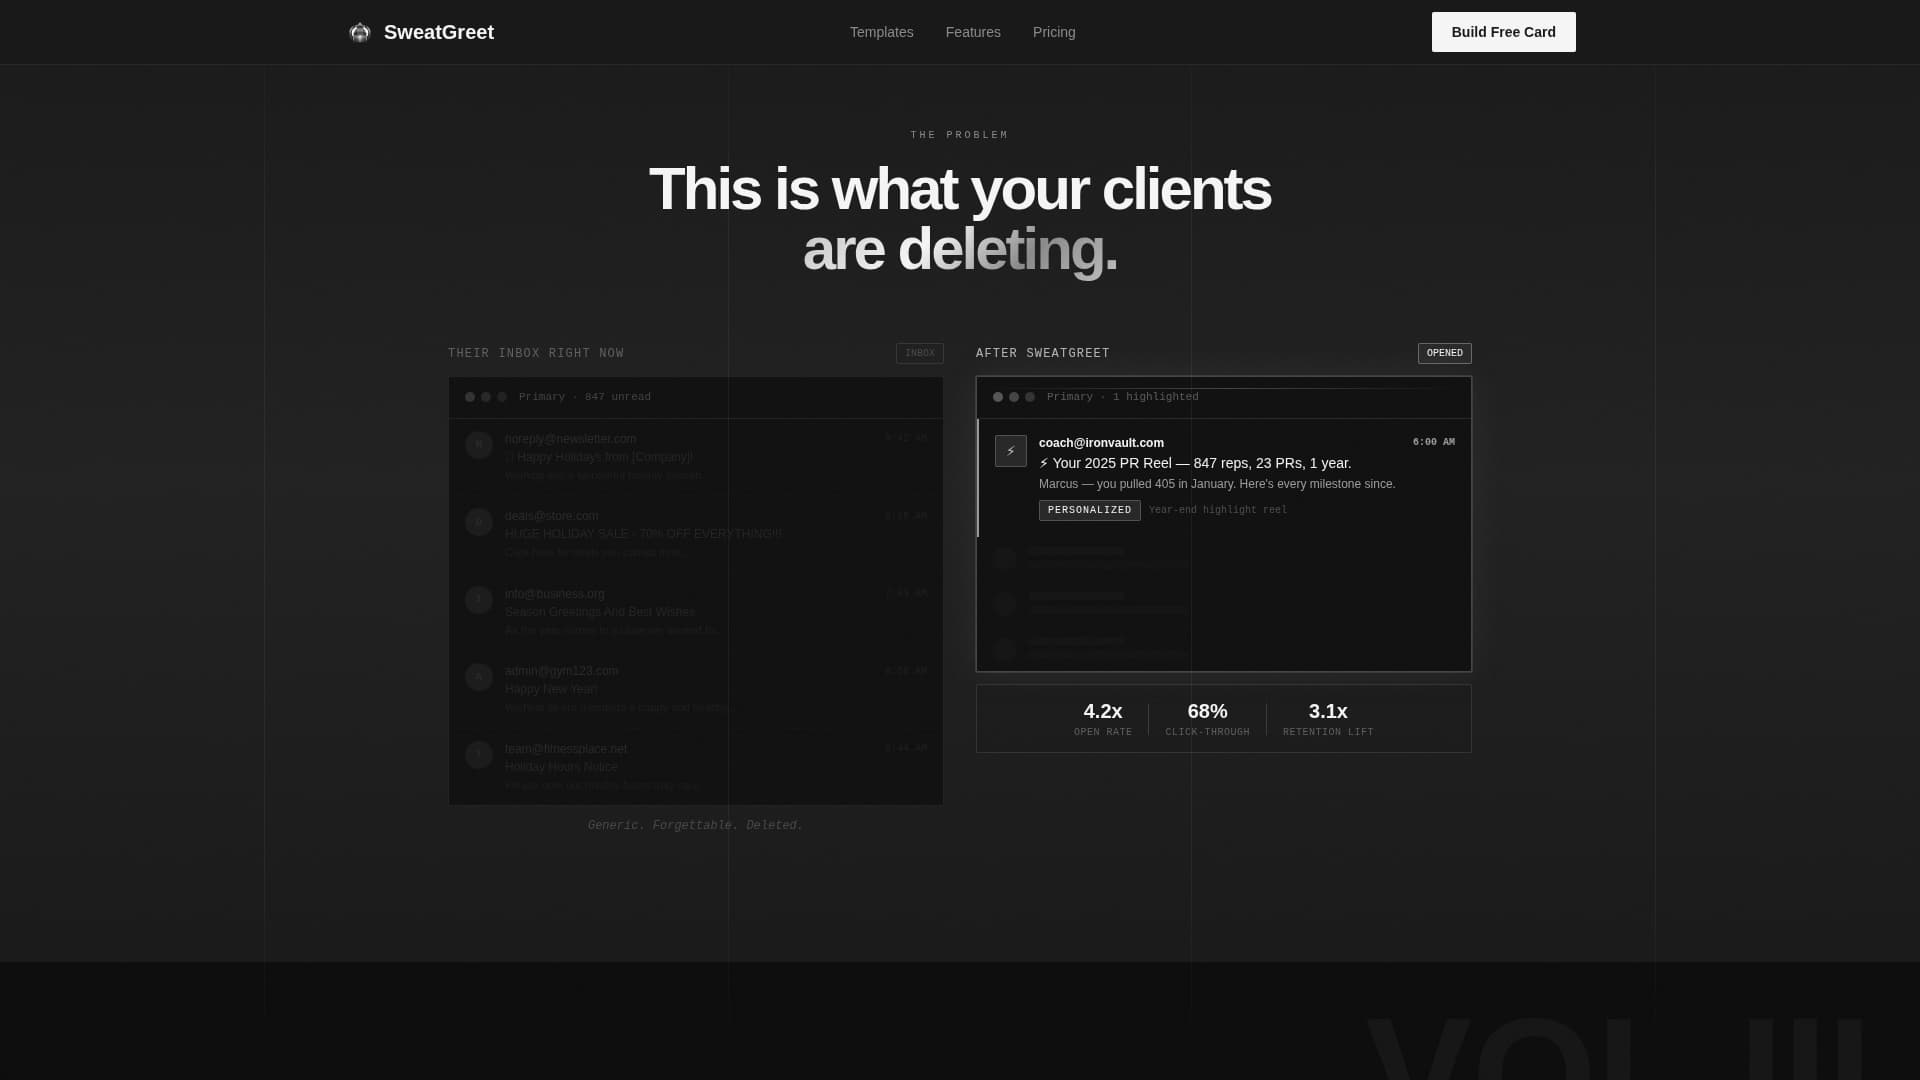Open the team@fitnessplace.net email
Image resolution: width=1920 pixels, height=1080 pixels.
coord(696,767)
